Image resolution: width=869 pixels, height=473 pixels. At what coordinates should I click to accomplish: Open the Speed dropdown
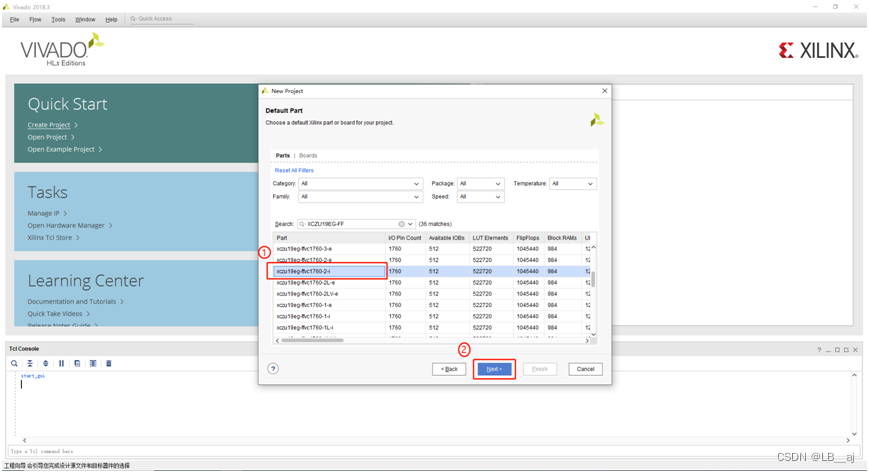[480, 197]
